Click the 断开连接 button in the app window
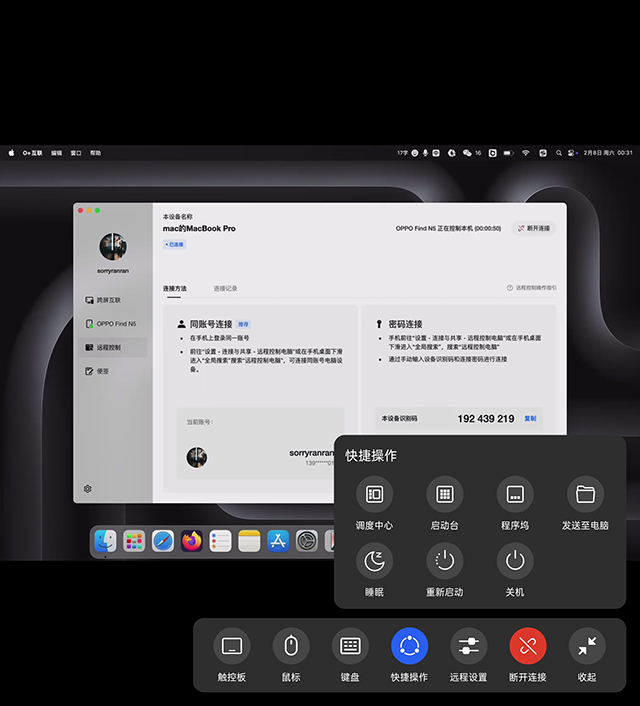 (x=534, y=228)
